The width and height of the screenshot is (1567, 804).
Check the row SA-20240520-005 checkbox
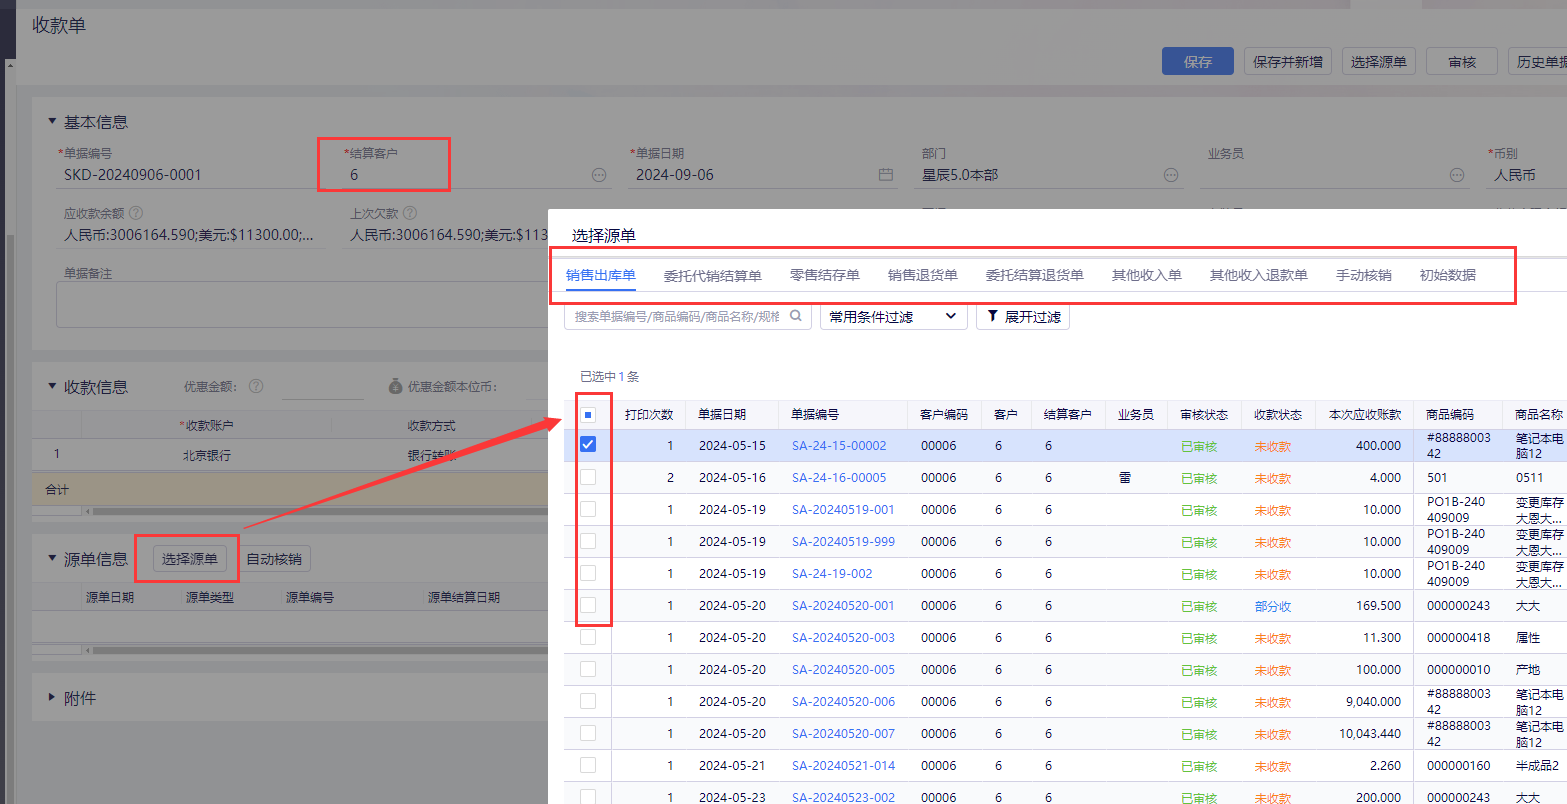pyautogui.click(x=588, y=669)
